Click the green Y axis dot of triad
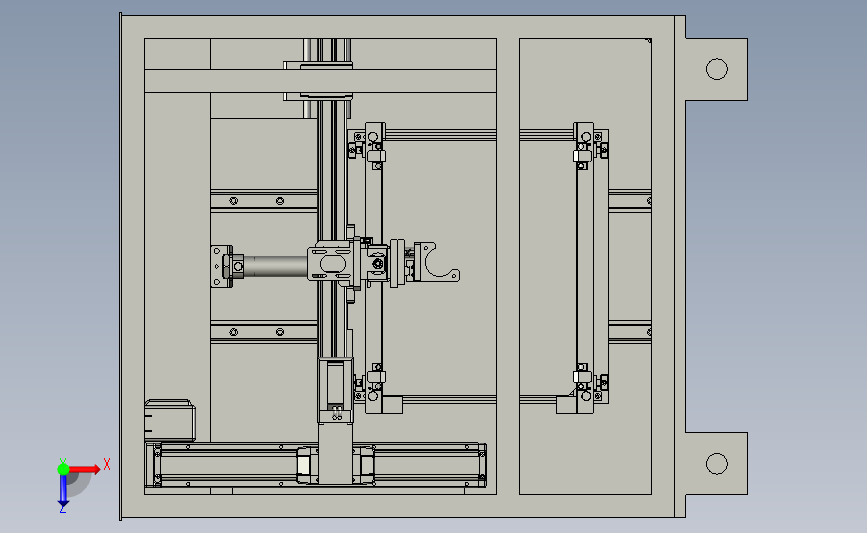 pos(63,469)
